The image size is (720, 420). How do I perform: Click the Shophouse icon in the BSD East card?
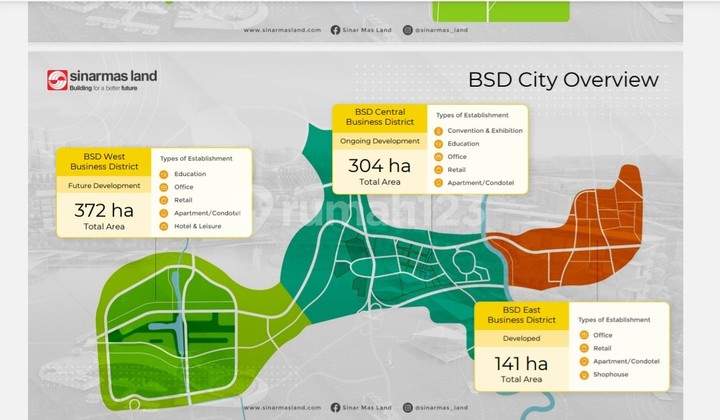click(x=583, y=374)
